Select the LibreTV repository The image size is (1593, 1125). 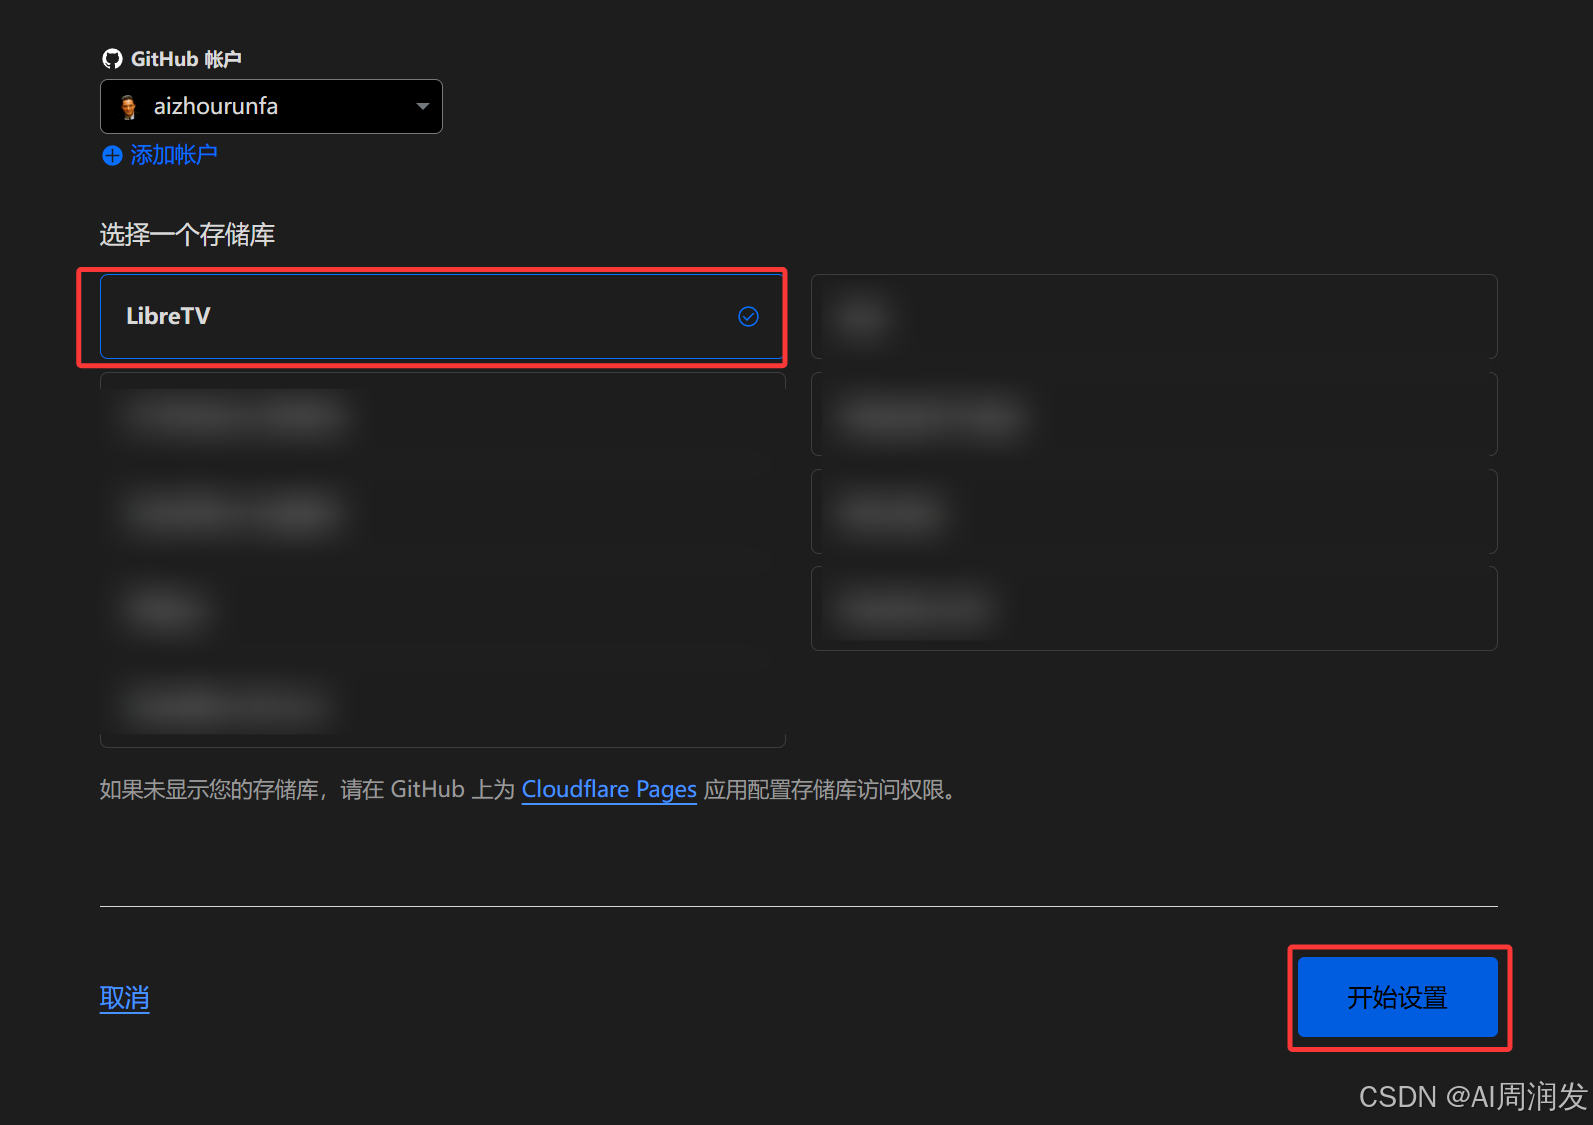coord(442,316)
